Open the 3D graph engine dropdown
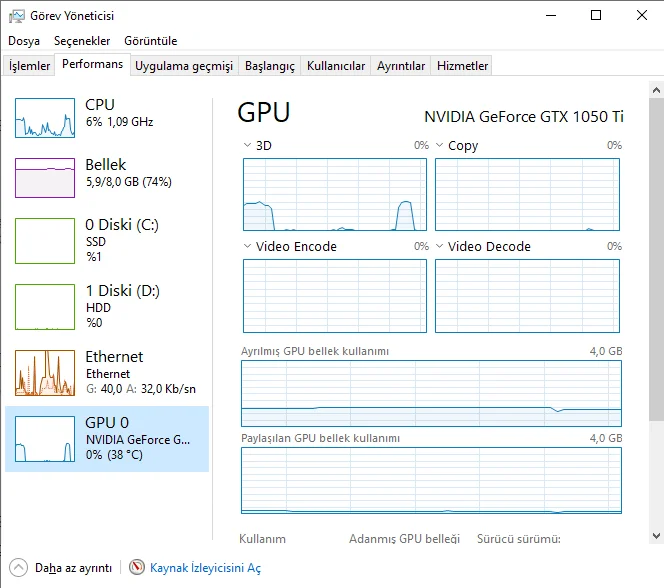The height and width of the screenshot is (588, 664). point(248,146)
